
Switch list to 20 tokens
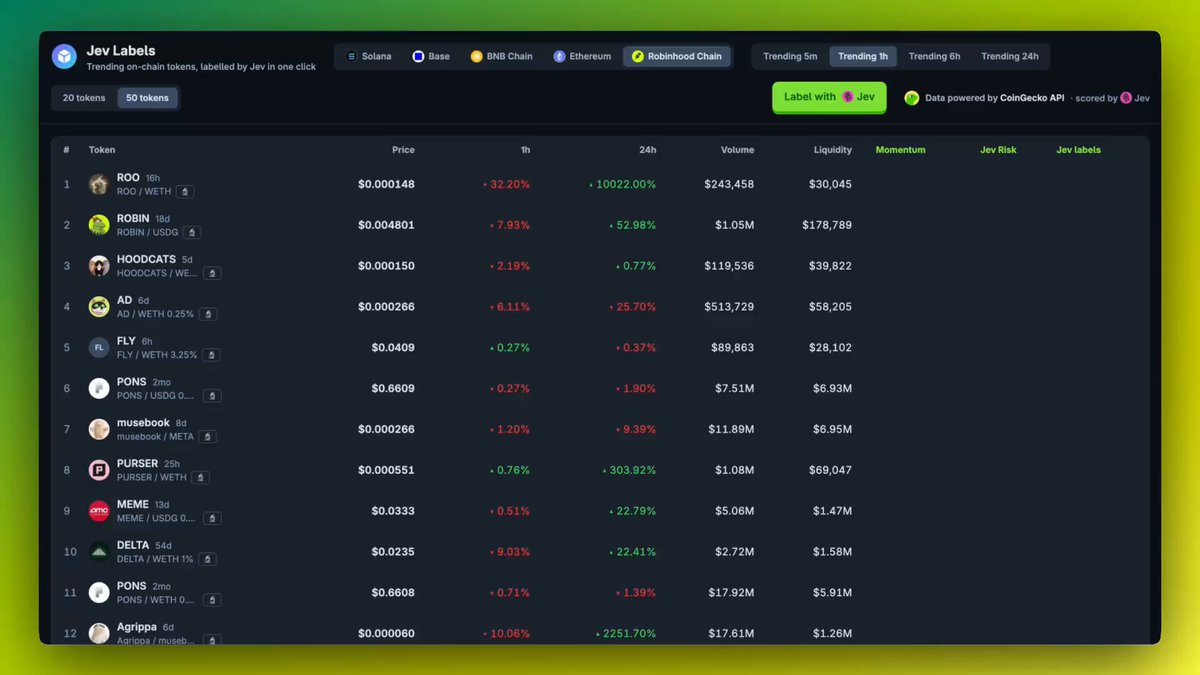pos(84,98)
